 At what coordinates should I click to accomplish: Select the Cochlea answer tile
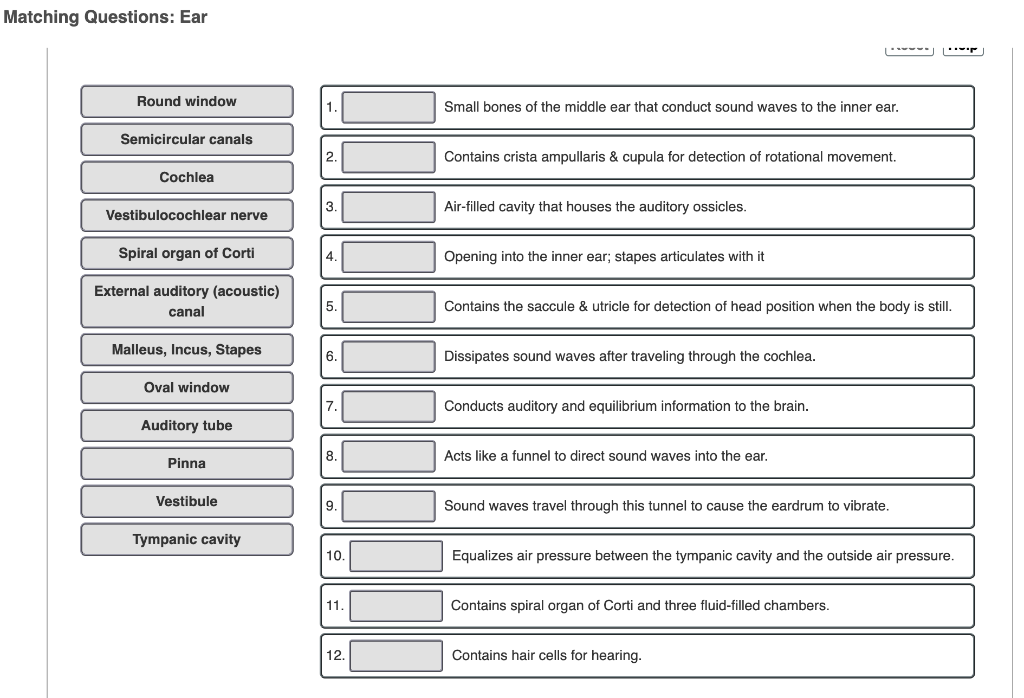click(186, 177)
